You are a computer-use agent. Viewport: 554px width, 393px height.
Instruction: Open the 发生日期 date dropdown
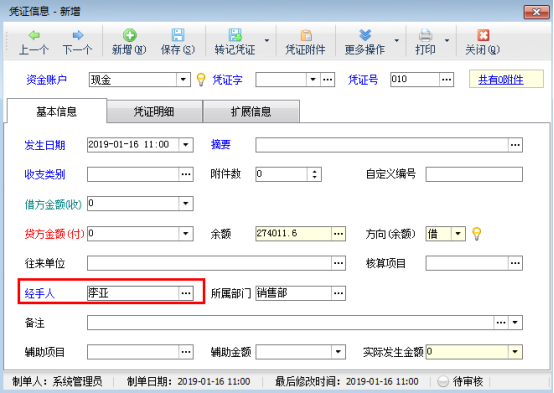(186, 145)
